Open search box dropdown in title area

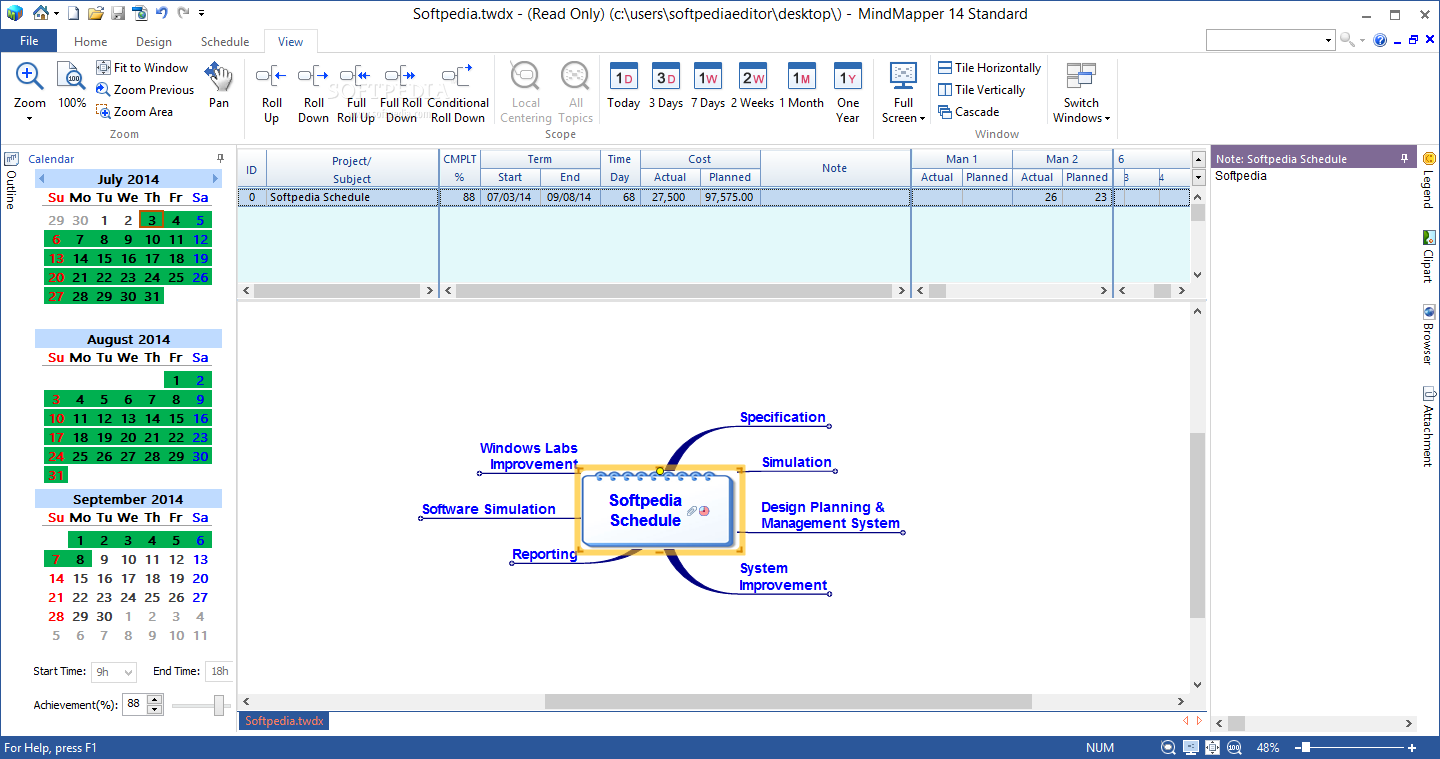[x=1328, y=40]
